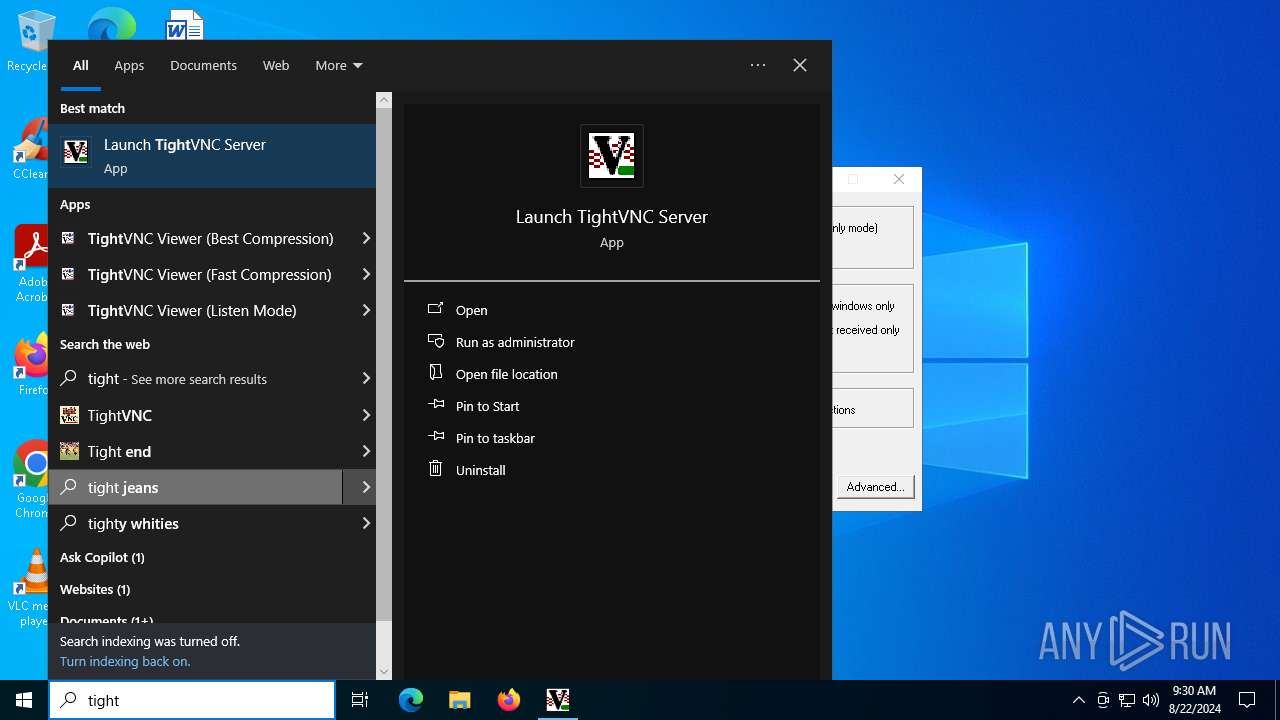The image size is (1280, 720).
Task: Click the Run as administrator shield icon
Action: click(435, 341)
